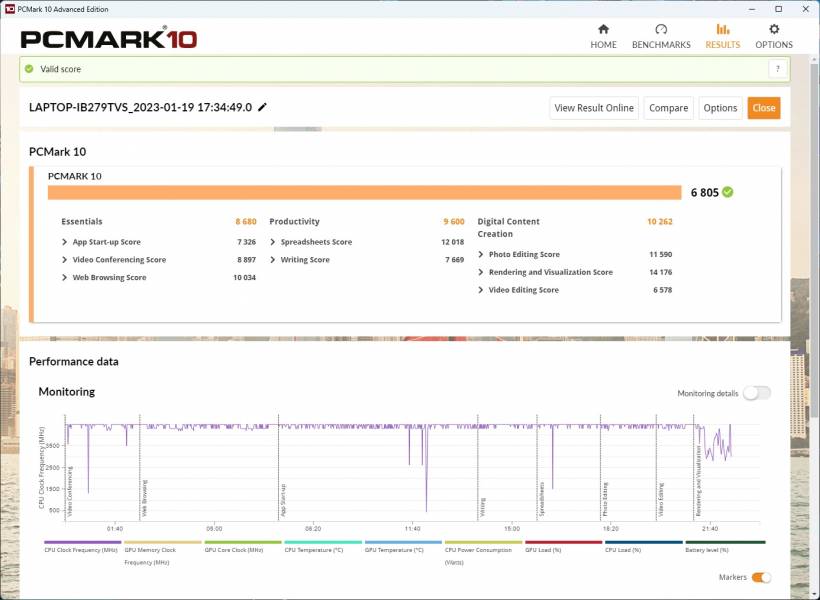Click the Web Browsing value 10 034
This screenshot has height=600, width=820.
(244, 277)
